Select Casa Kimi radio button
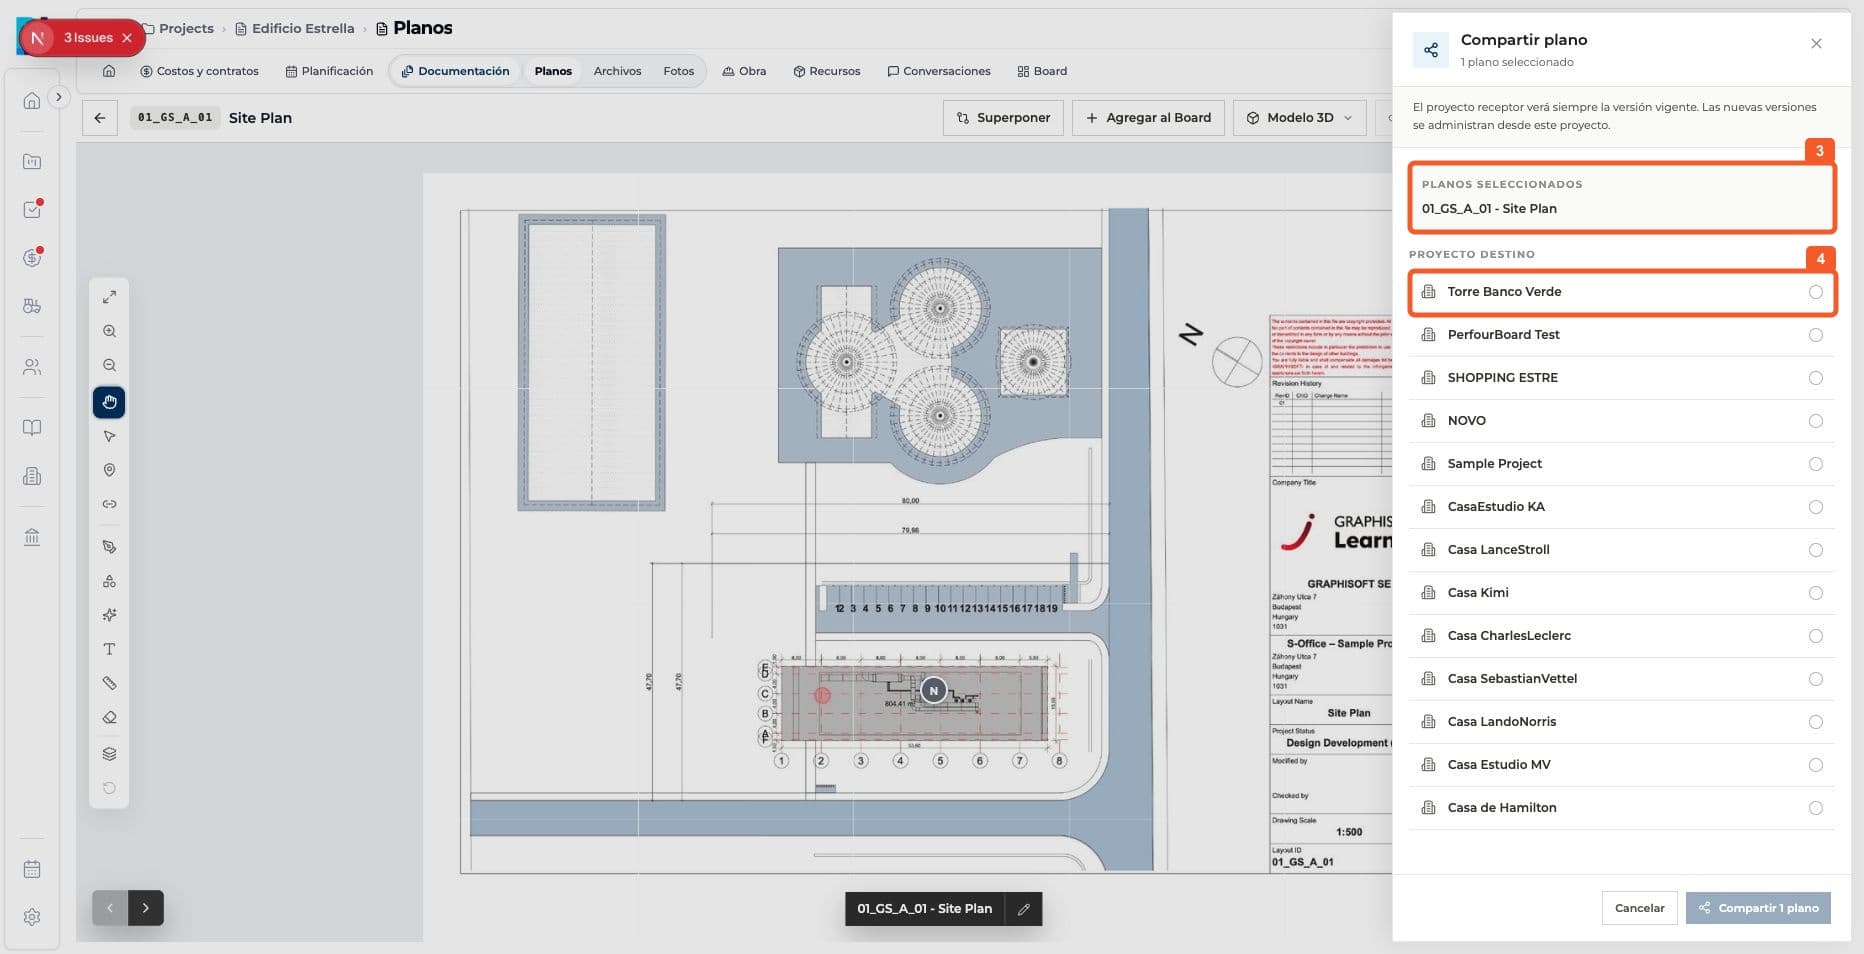Screen dimensions: 1864x954 click(1815, 593)
